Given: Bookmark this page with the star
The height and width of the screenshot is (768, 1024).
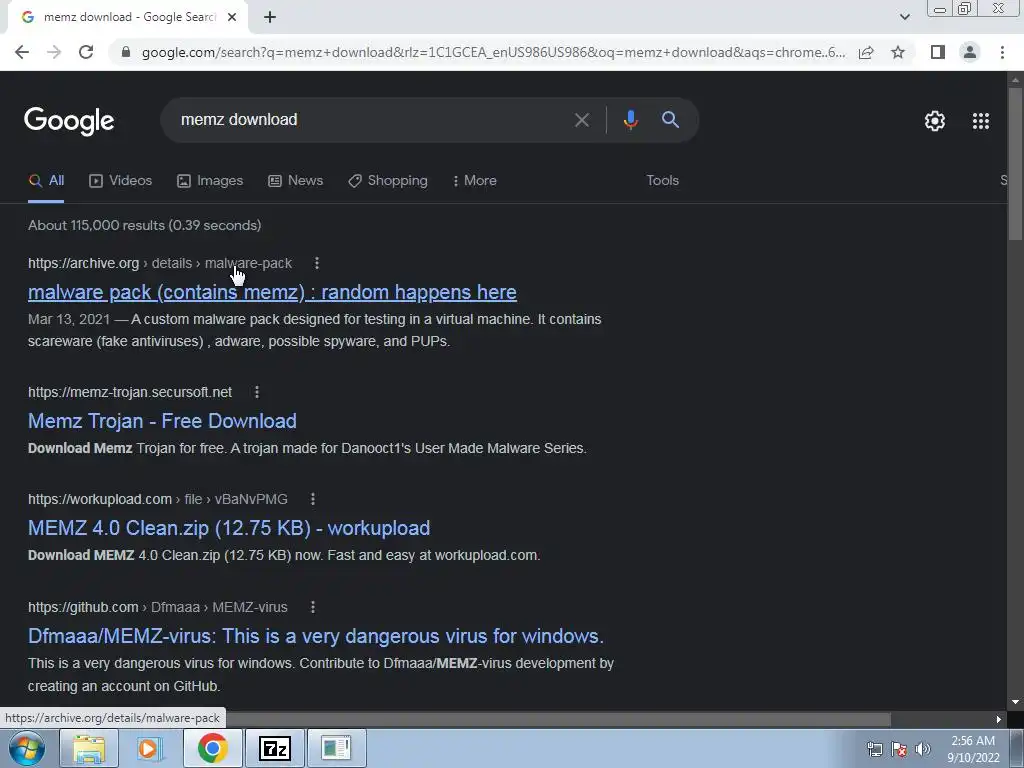Looking at the screenshot, I should point(898,52).
